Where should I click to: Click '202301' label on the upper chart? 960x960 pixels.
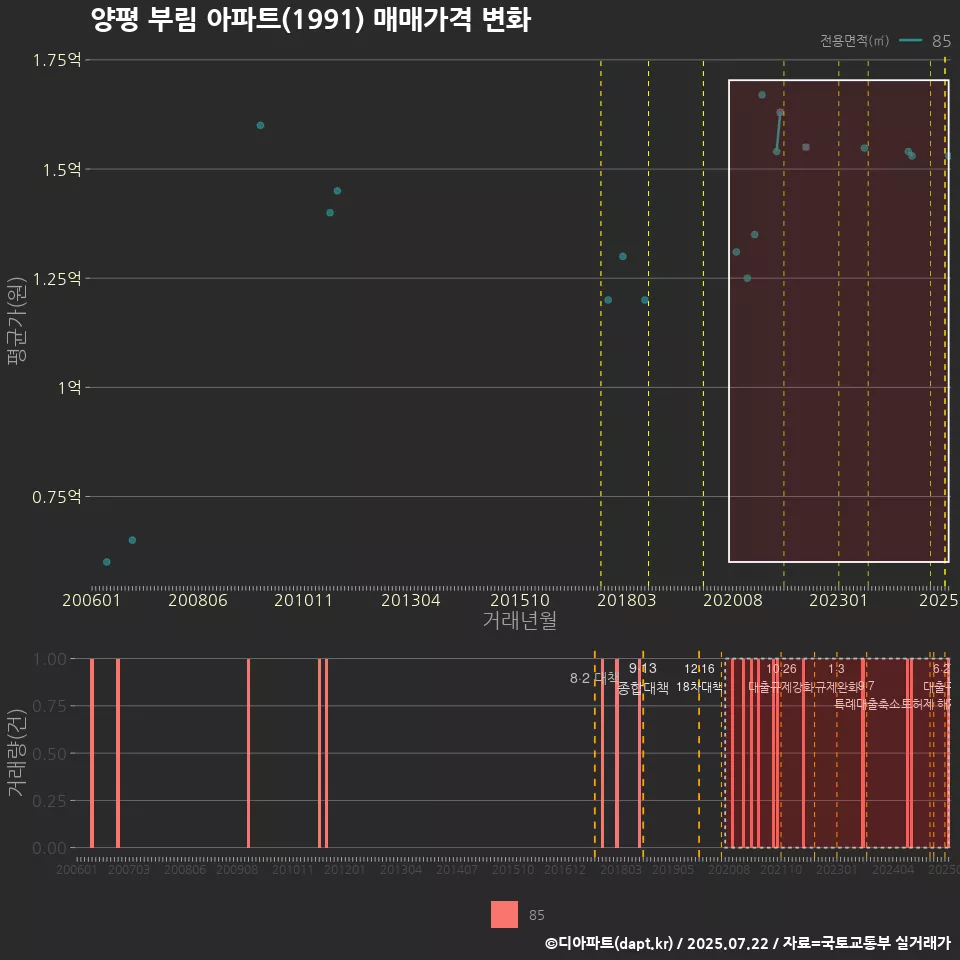pyautogui.click(x=838, y=600)
